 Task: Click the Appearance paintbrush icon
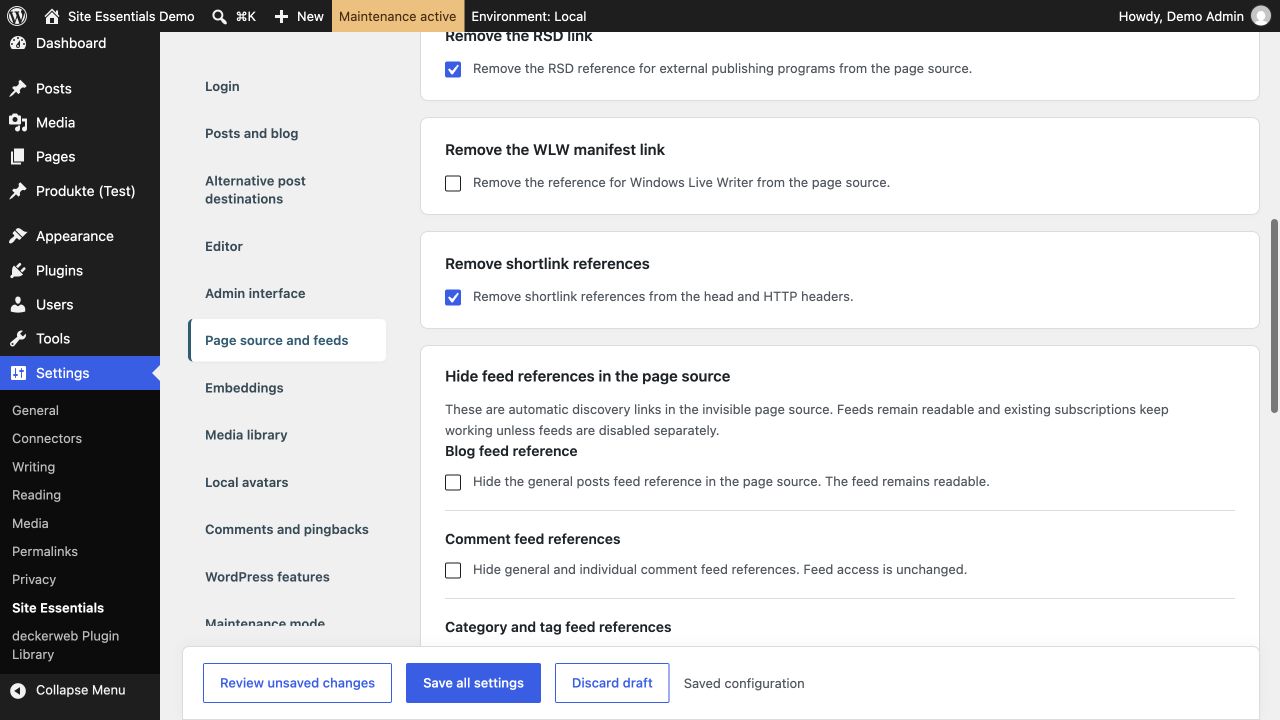[x=18, y=236]
